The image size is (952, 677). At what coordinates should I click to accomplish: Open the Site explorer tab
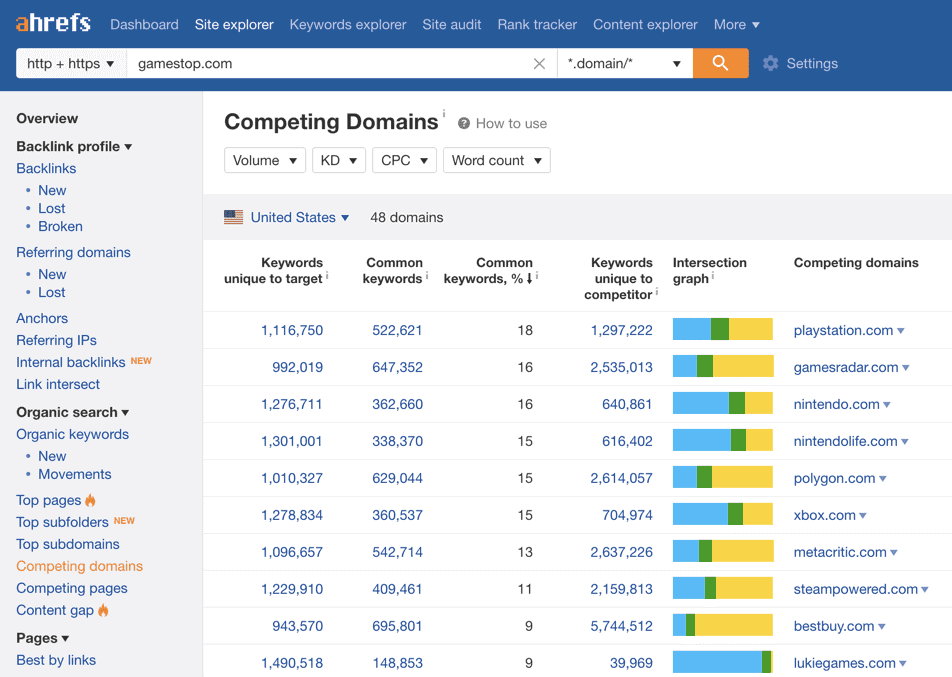[234, 24]
